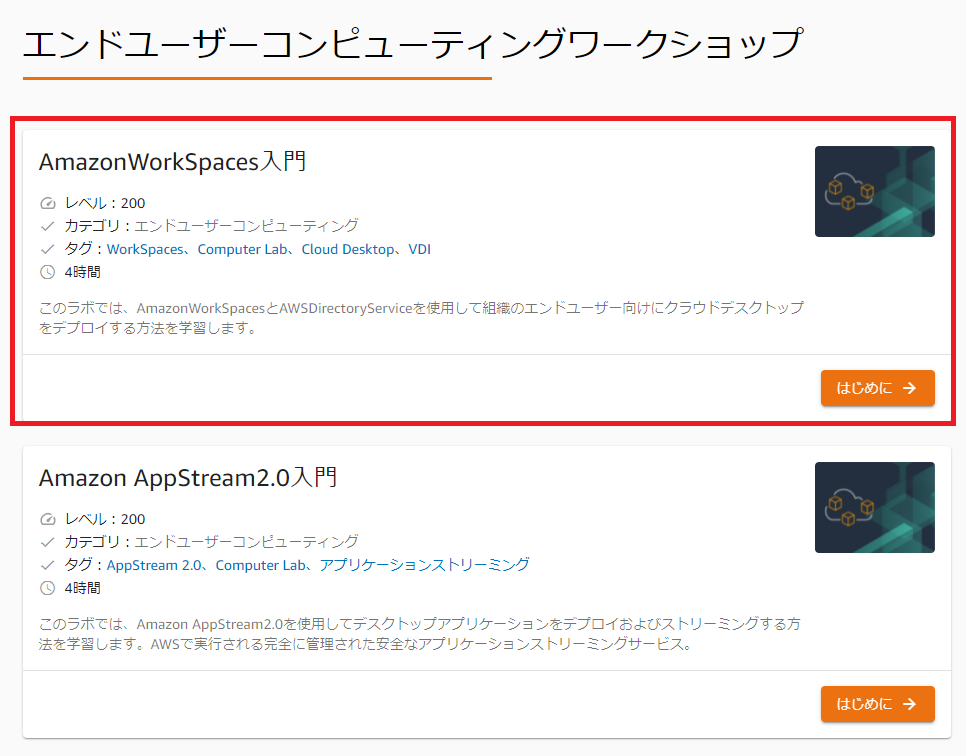This screenshot has height=756, width=966.
Task: Click the clock icon next to 4時間 on WorkSpaces card
Action: (46, 271)
